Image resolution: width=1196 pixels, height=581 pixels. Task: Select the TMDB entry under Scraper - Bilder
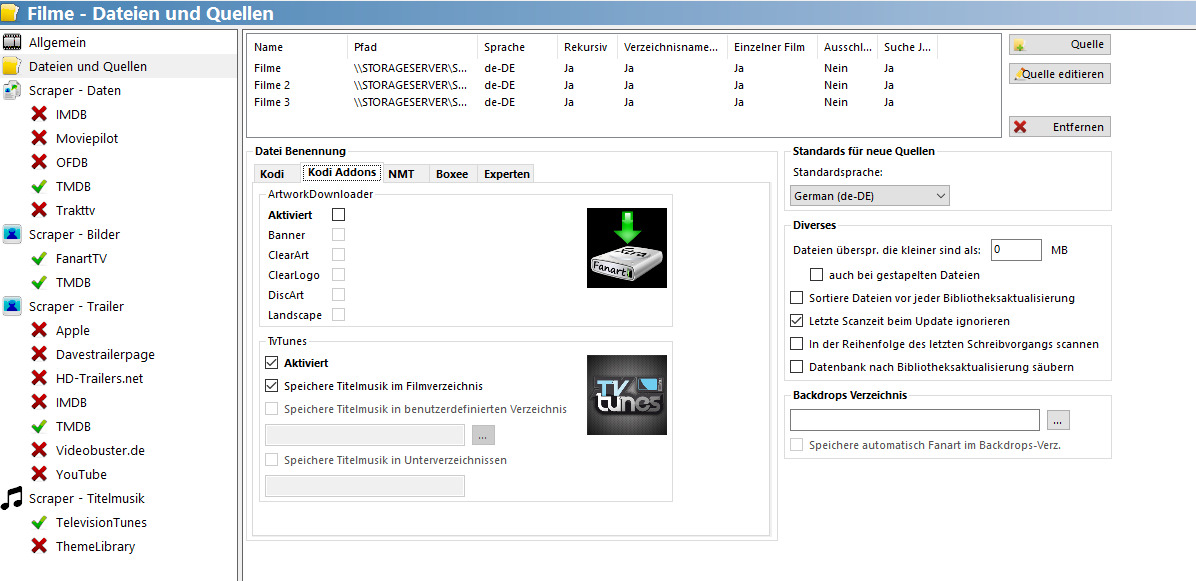73,282
